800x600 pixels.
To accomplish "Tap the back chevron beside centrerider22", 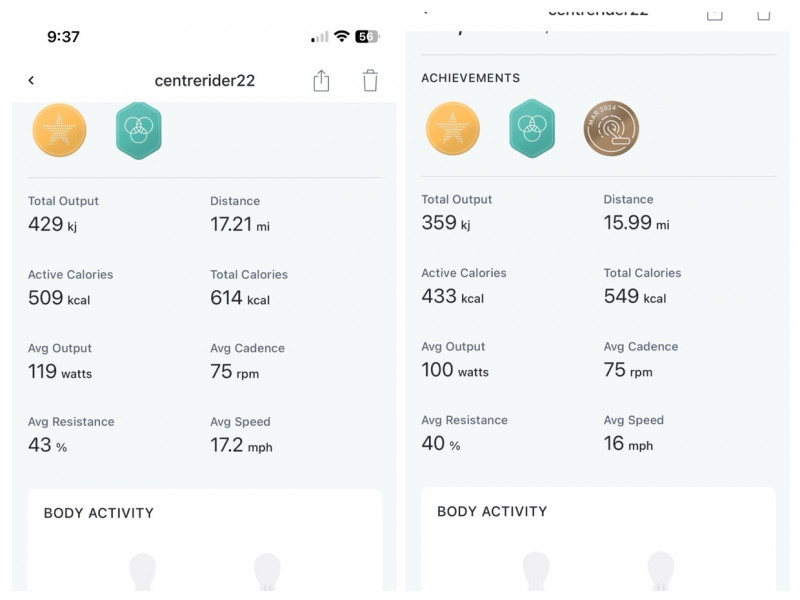I will (x=31, y=81).
